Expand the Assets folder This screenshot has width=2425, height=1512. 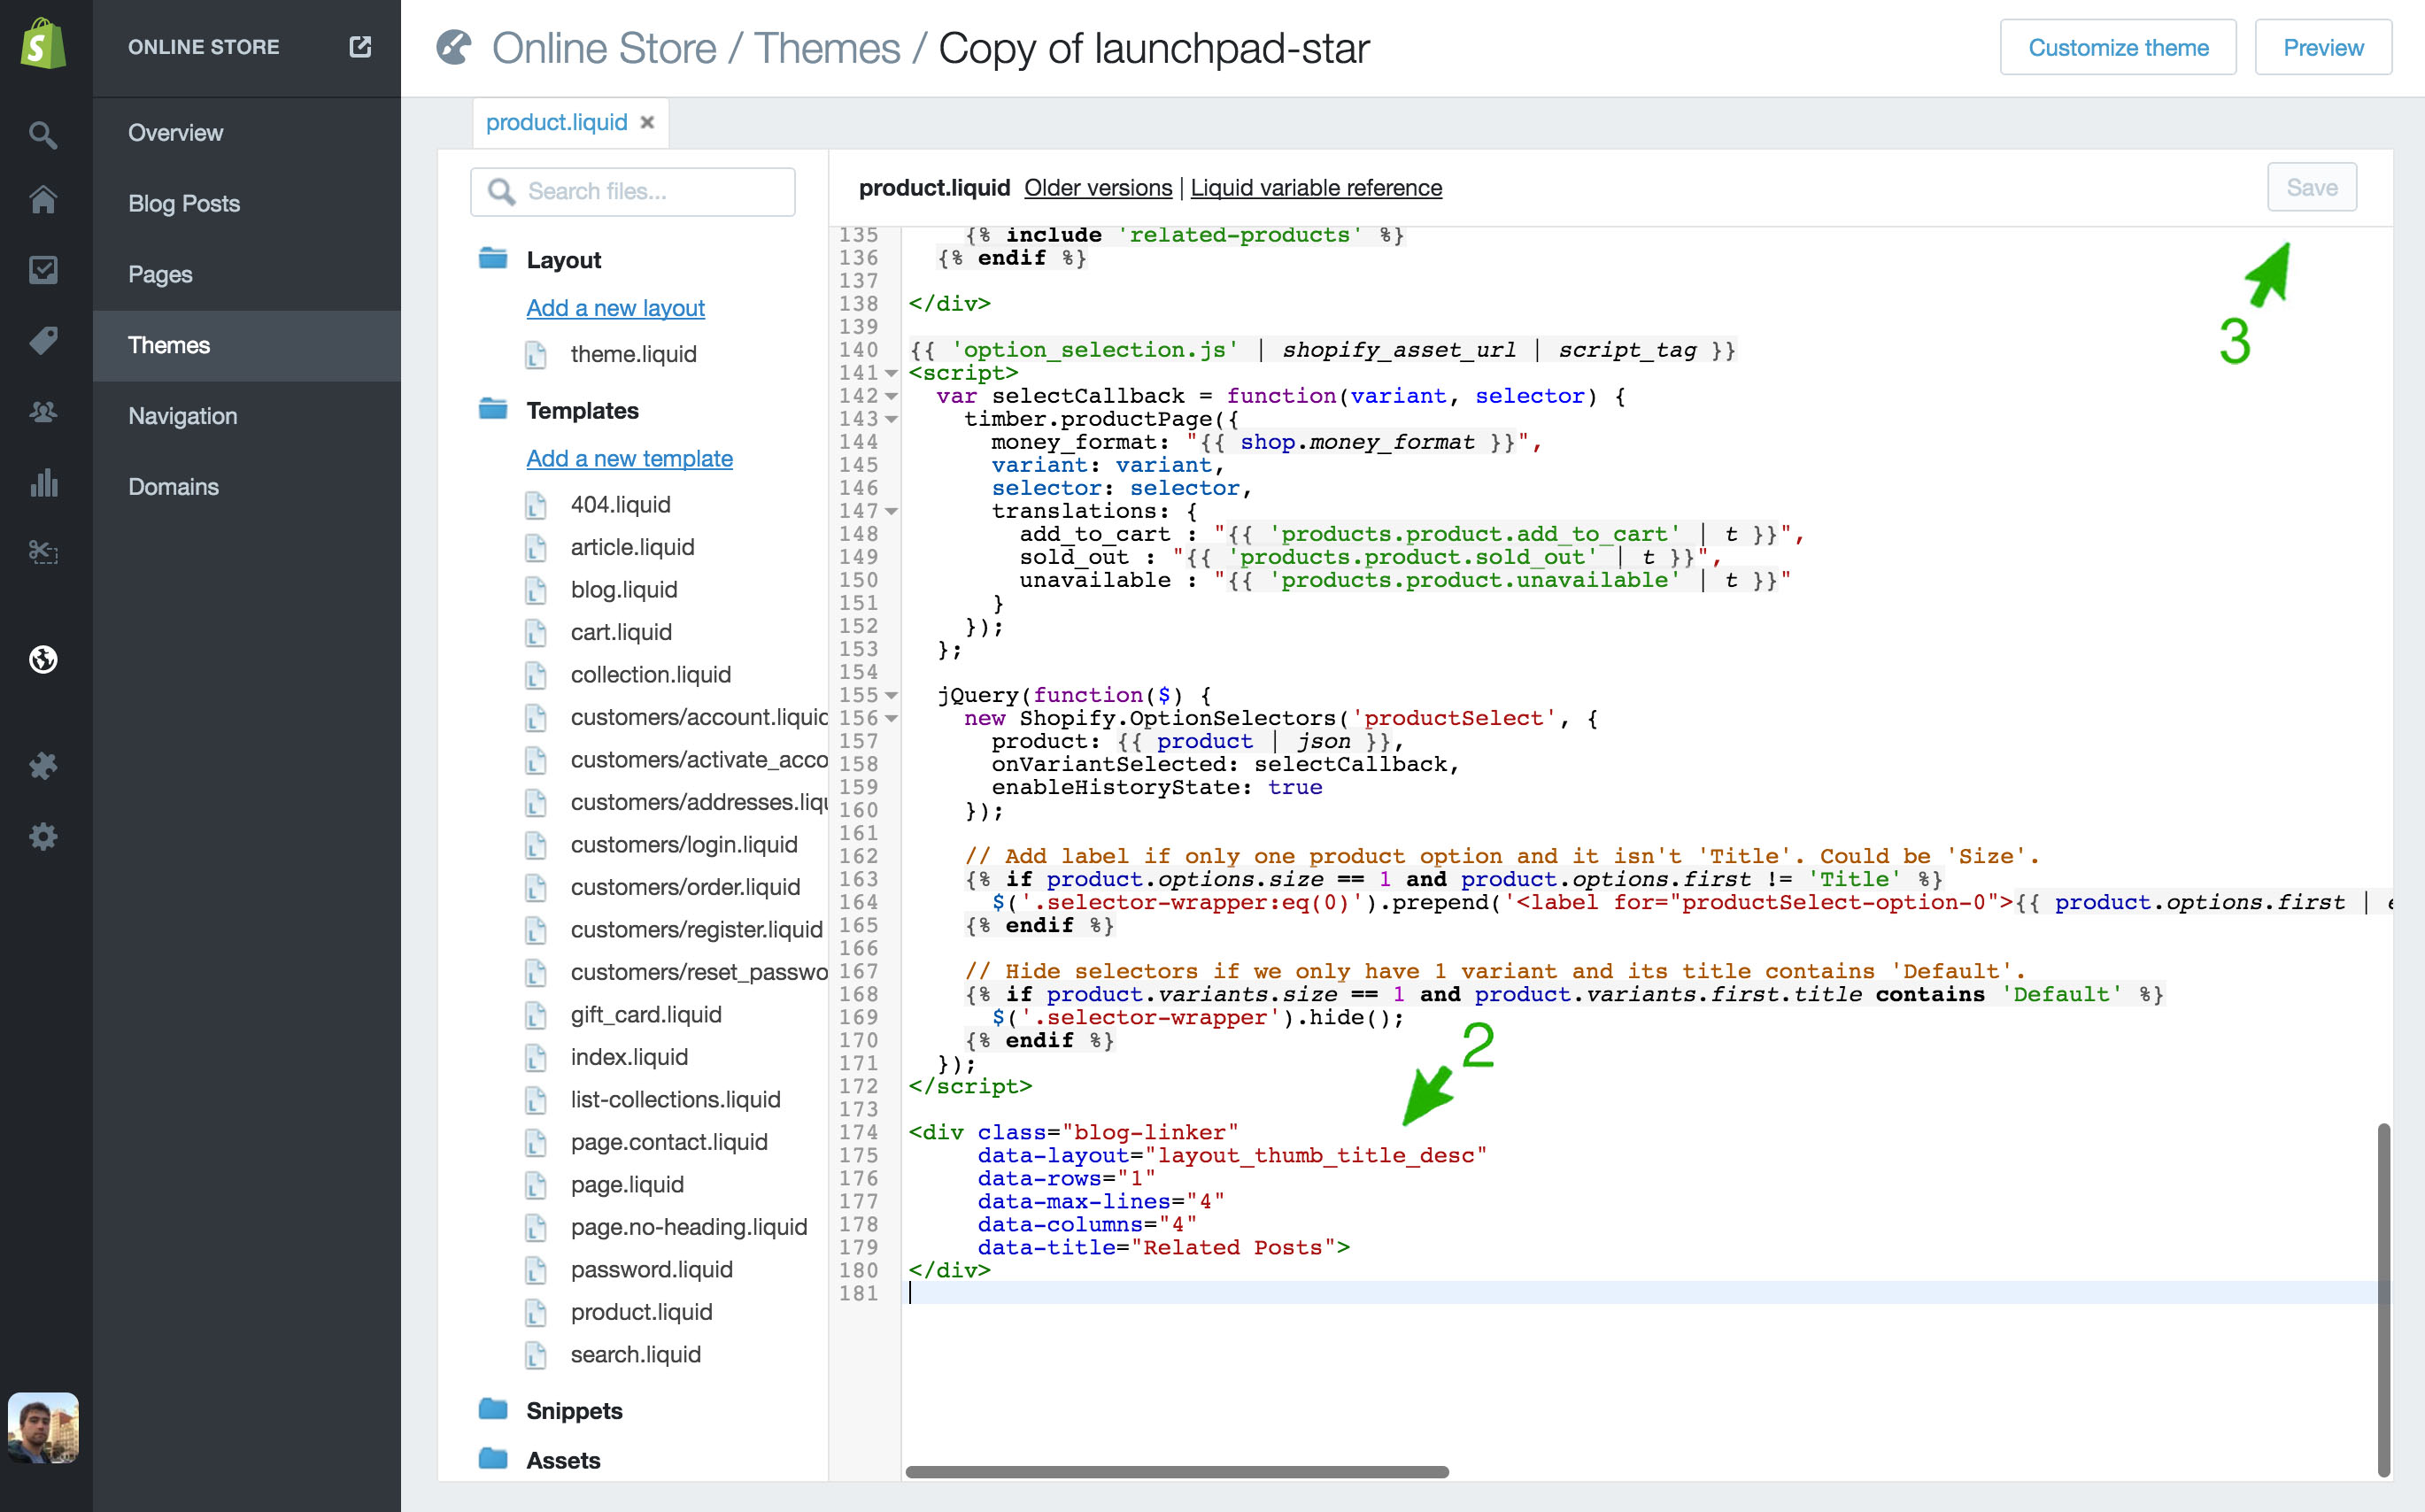point(563,1460)
